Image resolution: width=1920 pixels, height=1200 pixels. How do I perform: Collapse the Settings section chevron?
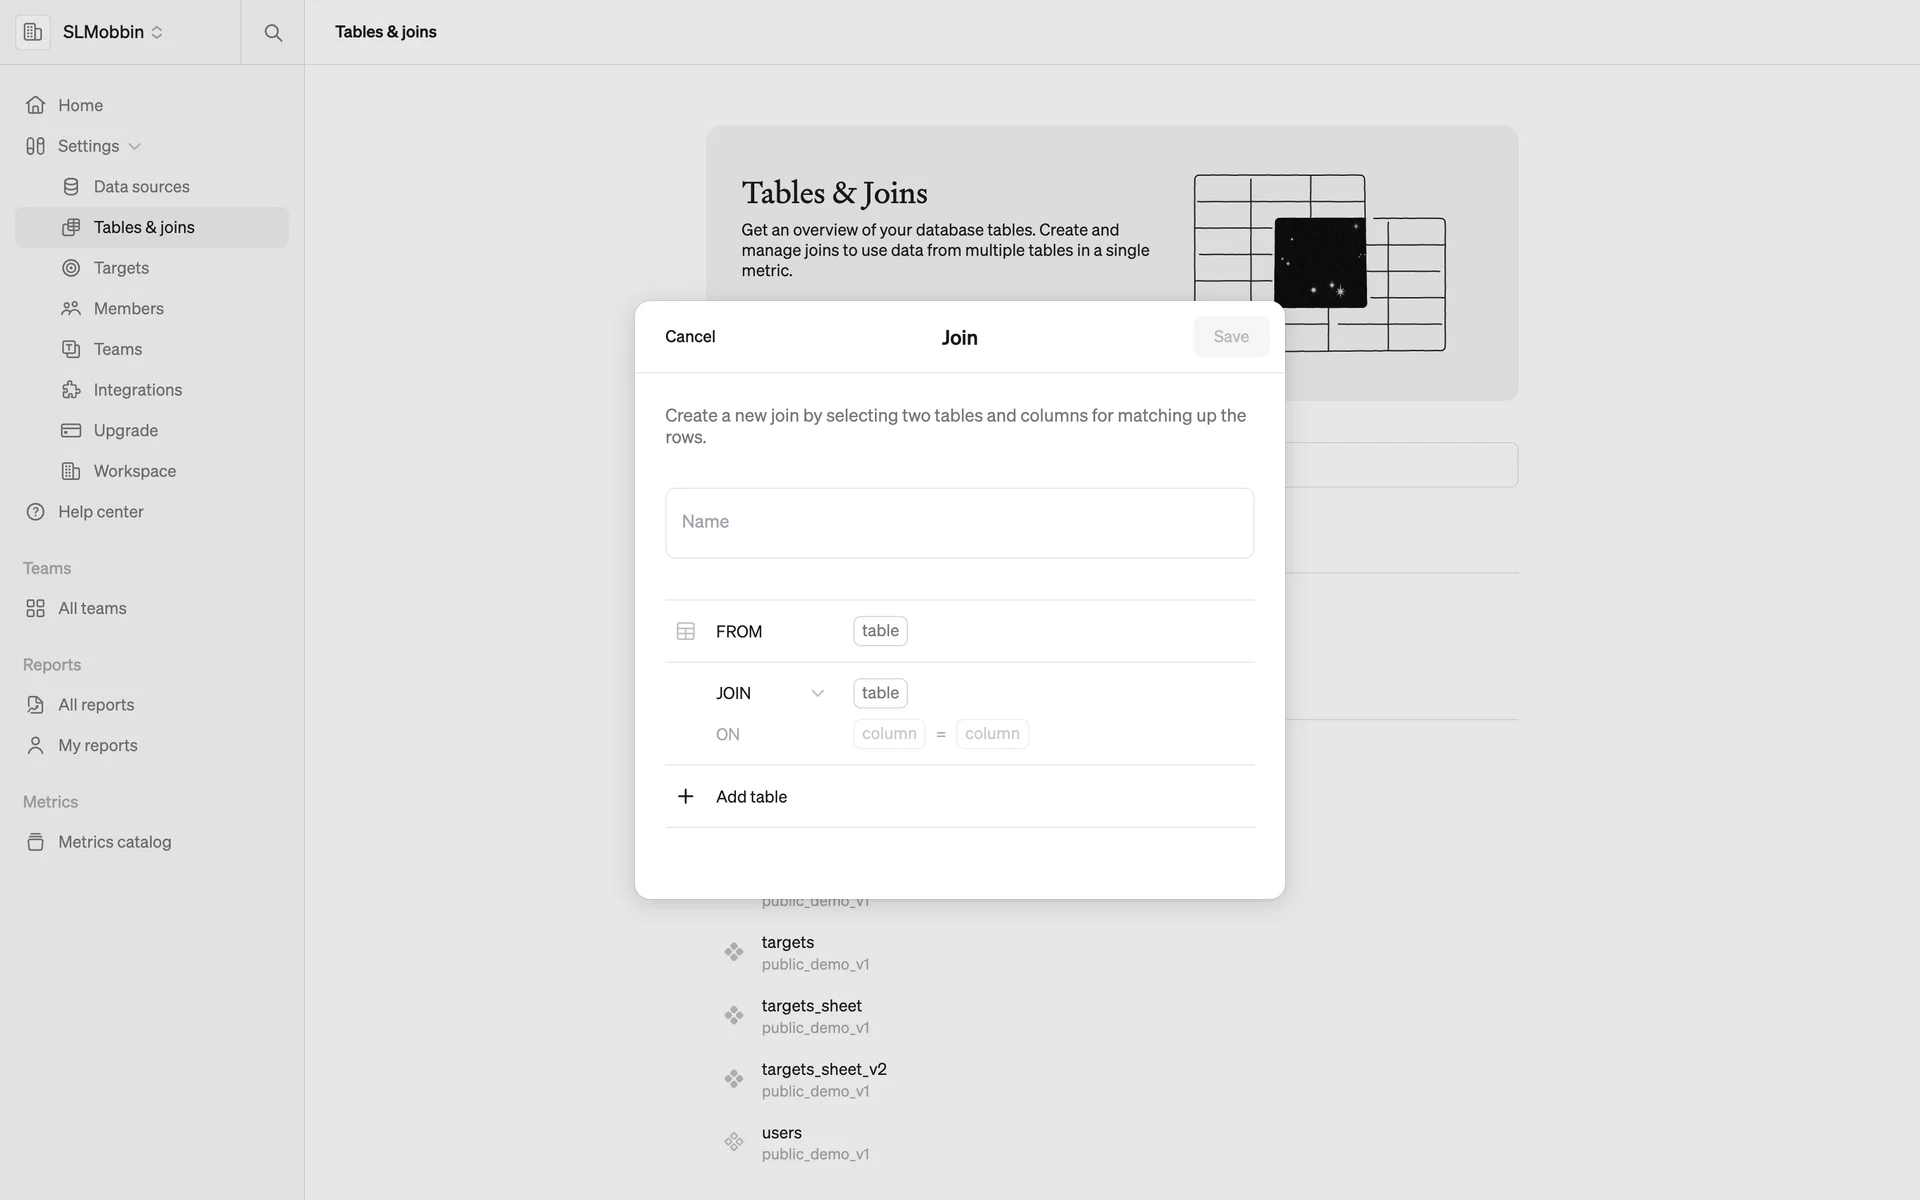tap(135, 147)
